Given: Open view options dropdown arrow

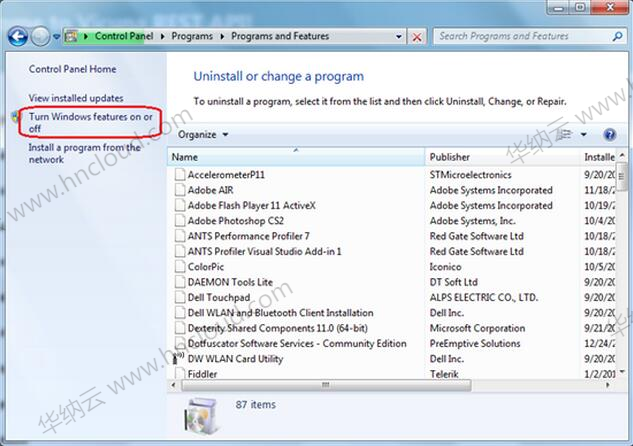Looking at the screenshot, I should (583, 134).
